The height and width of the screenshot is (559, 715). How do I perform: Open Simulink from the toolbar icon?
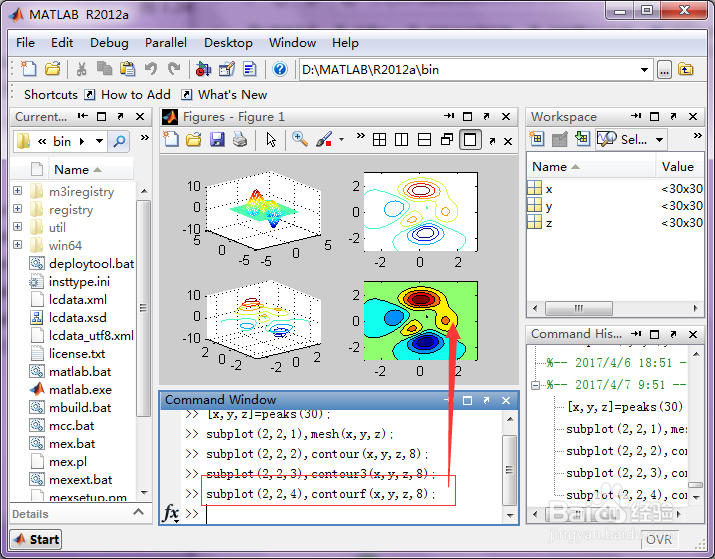coord(203,69)
